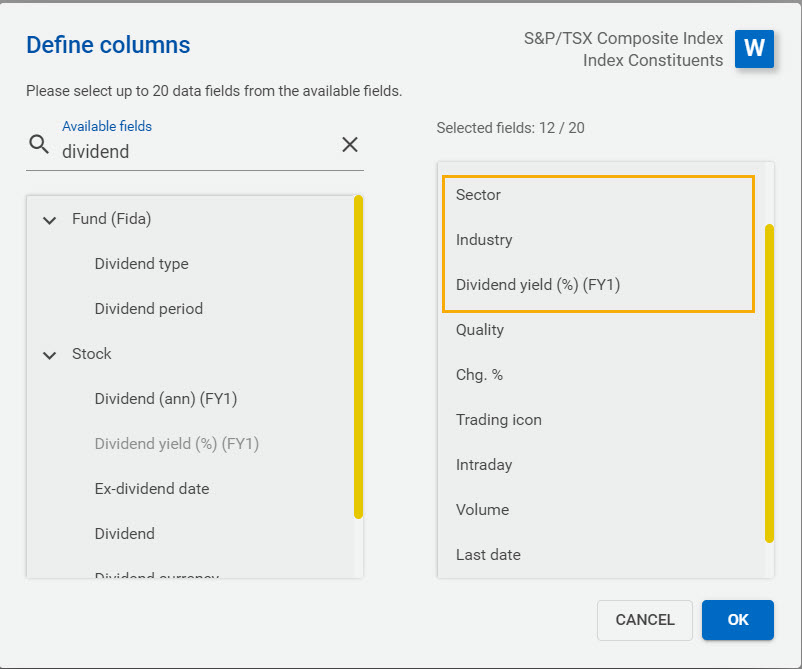Select Ex-dividend date under Stock
The width and height of the screenshot is (802, 669).
[151, 488]
